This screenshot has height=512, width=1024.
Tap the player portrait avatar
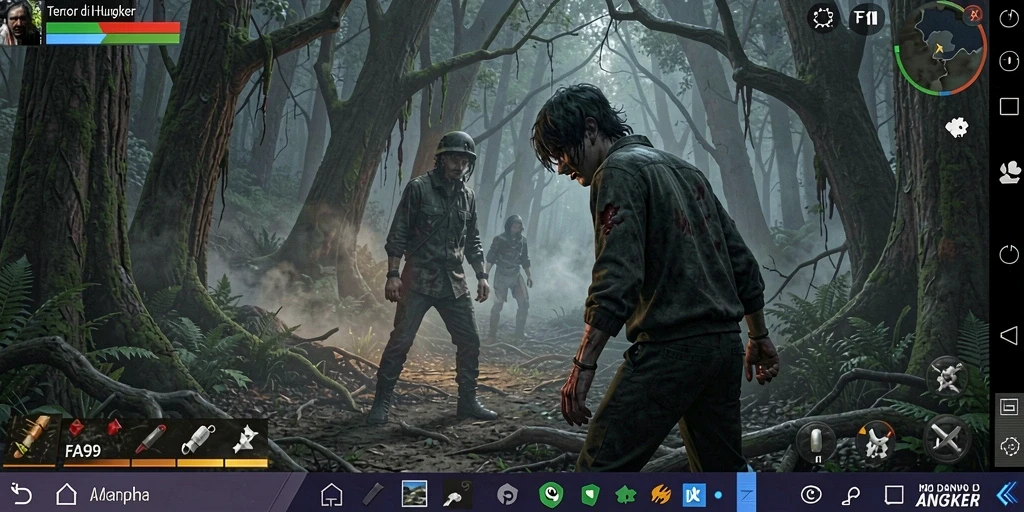click(x=22, y=23)
